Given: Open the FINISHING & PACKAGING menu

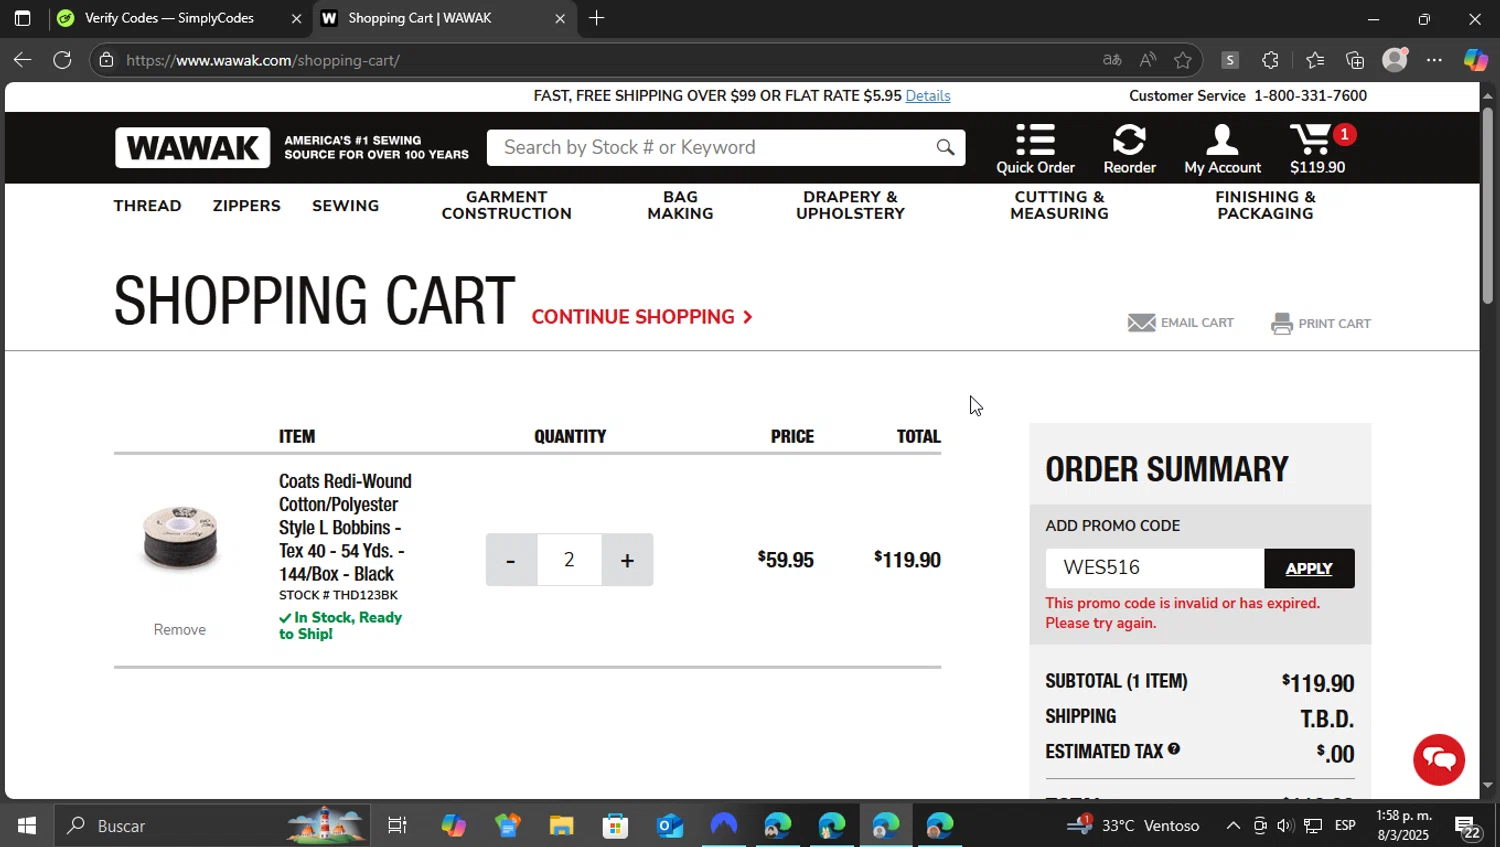Looking at the screenshot, I should pos(1265,206).
